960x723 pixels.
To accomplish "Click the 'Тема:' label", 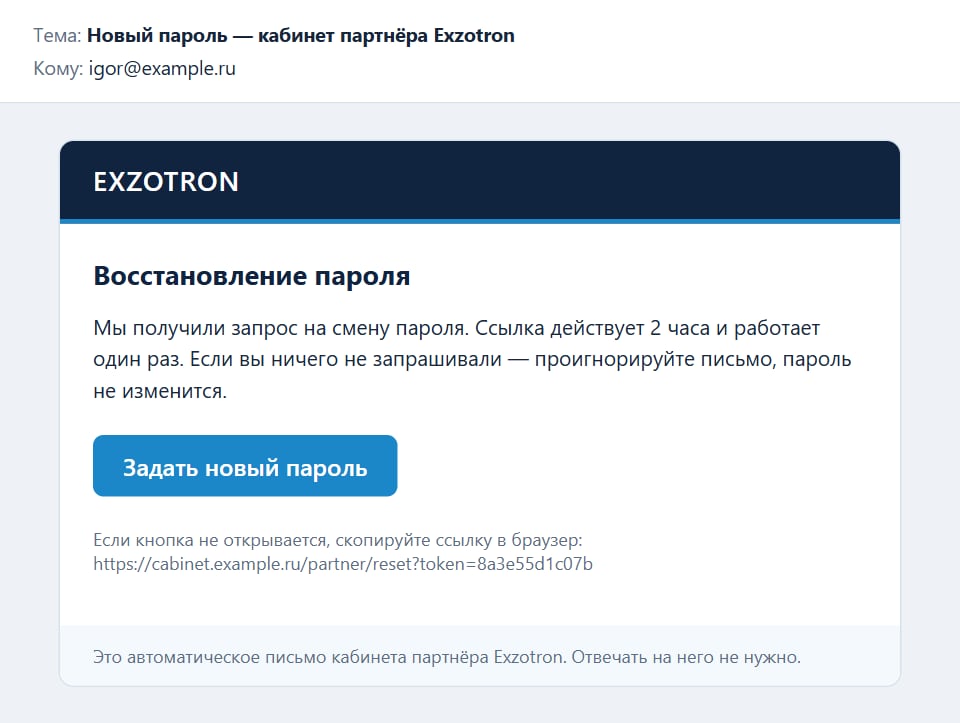I will (57, 36).
